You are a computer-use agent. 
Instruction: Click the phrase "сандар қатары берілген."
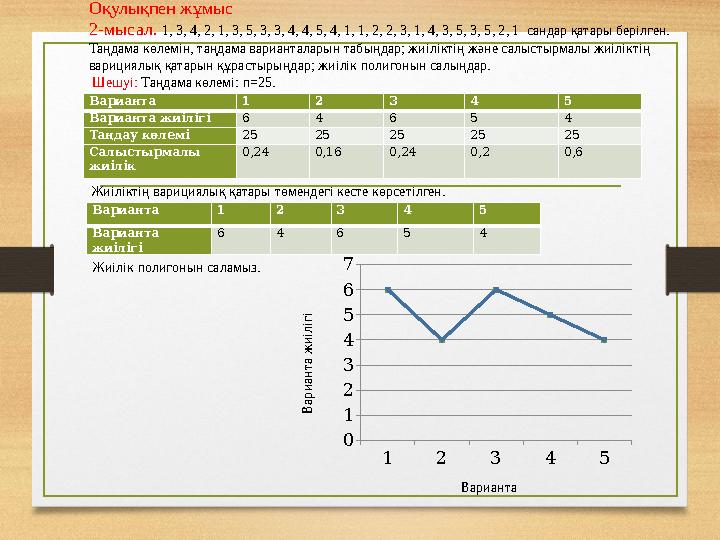pyautogui.click(x=598, y=31)
